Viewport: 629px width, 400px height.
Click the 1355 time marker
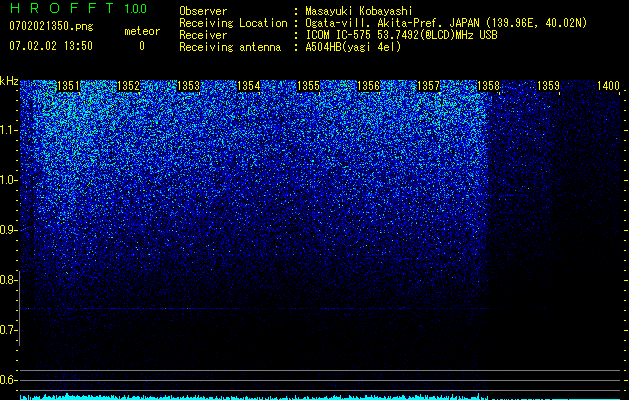click(308, 86)
